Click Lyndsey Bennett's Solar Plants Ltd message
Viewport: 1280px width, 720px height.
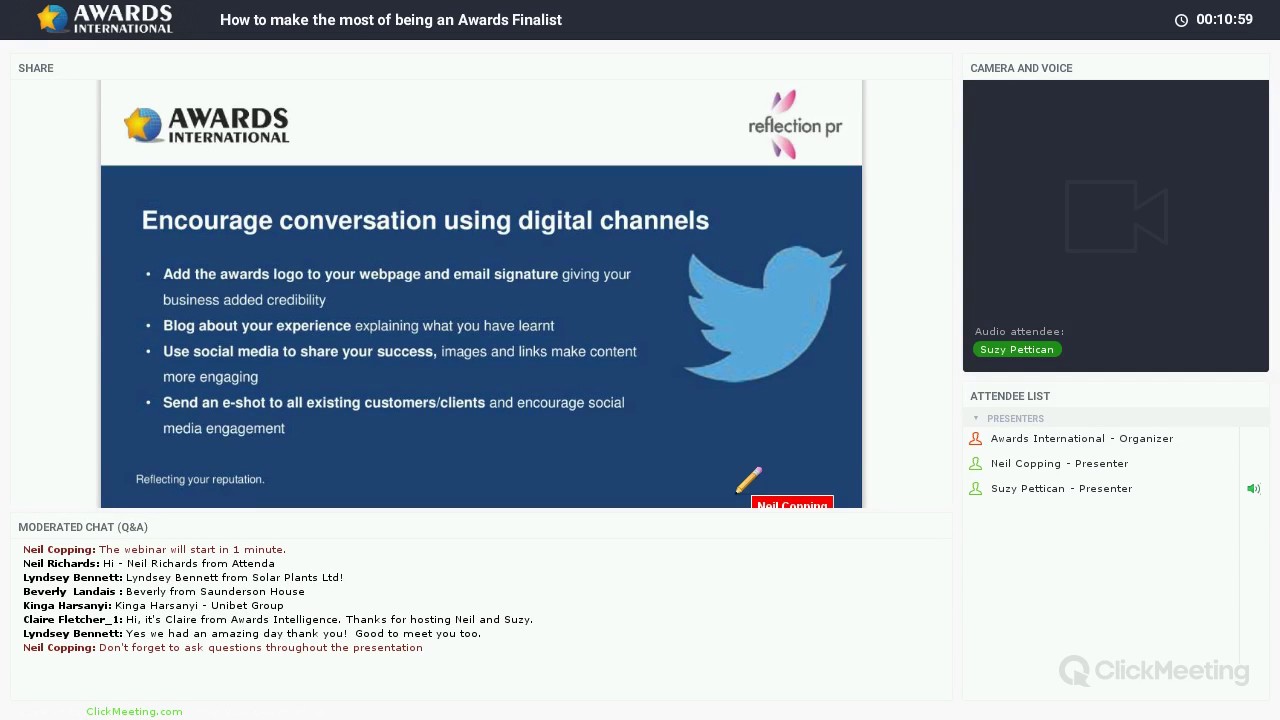tap(183, 577)
